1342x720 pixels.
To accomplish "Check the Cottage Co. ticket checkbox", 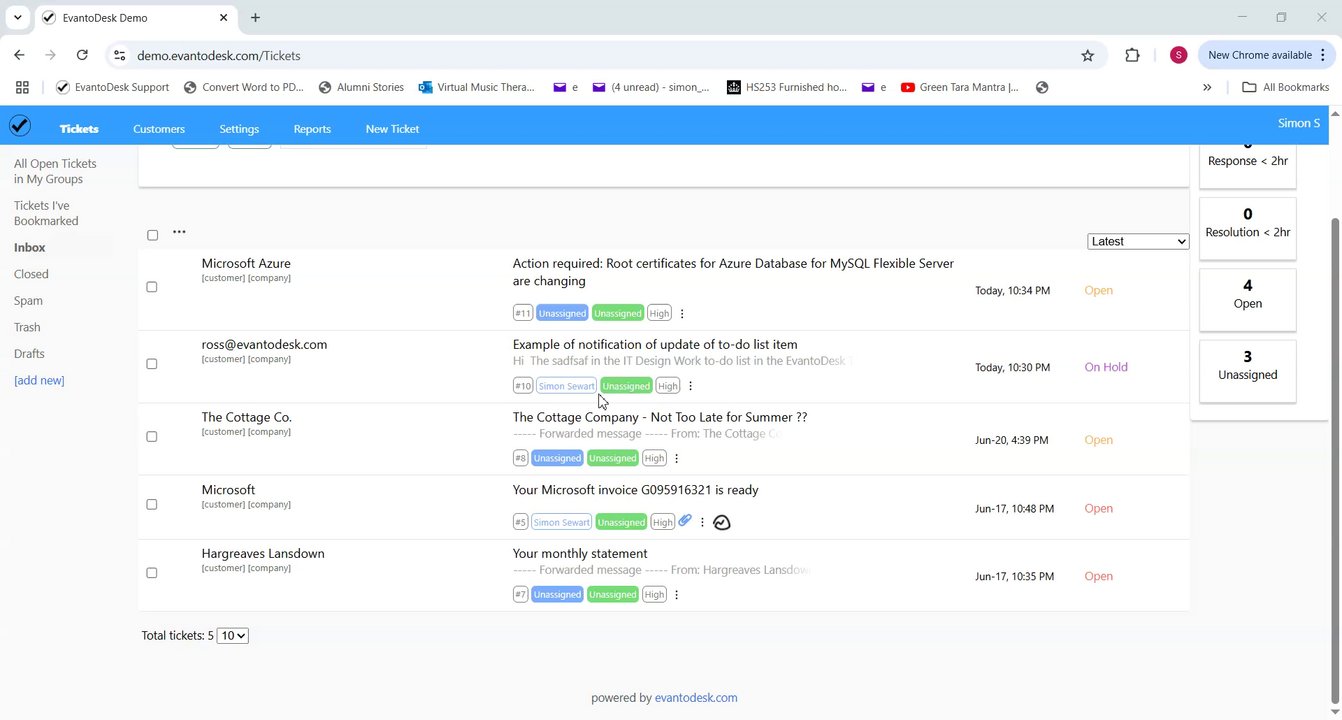I will (x=152, y=437).
